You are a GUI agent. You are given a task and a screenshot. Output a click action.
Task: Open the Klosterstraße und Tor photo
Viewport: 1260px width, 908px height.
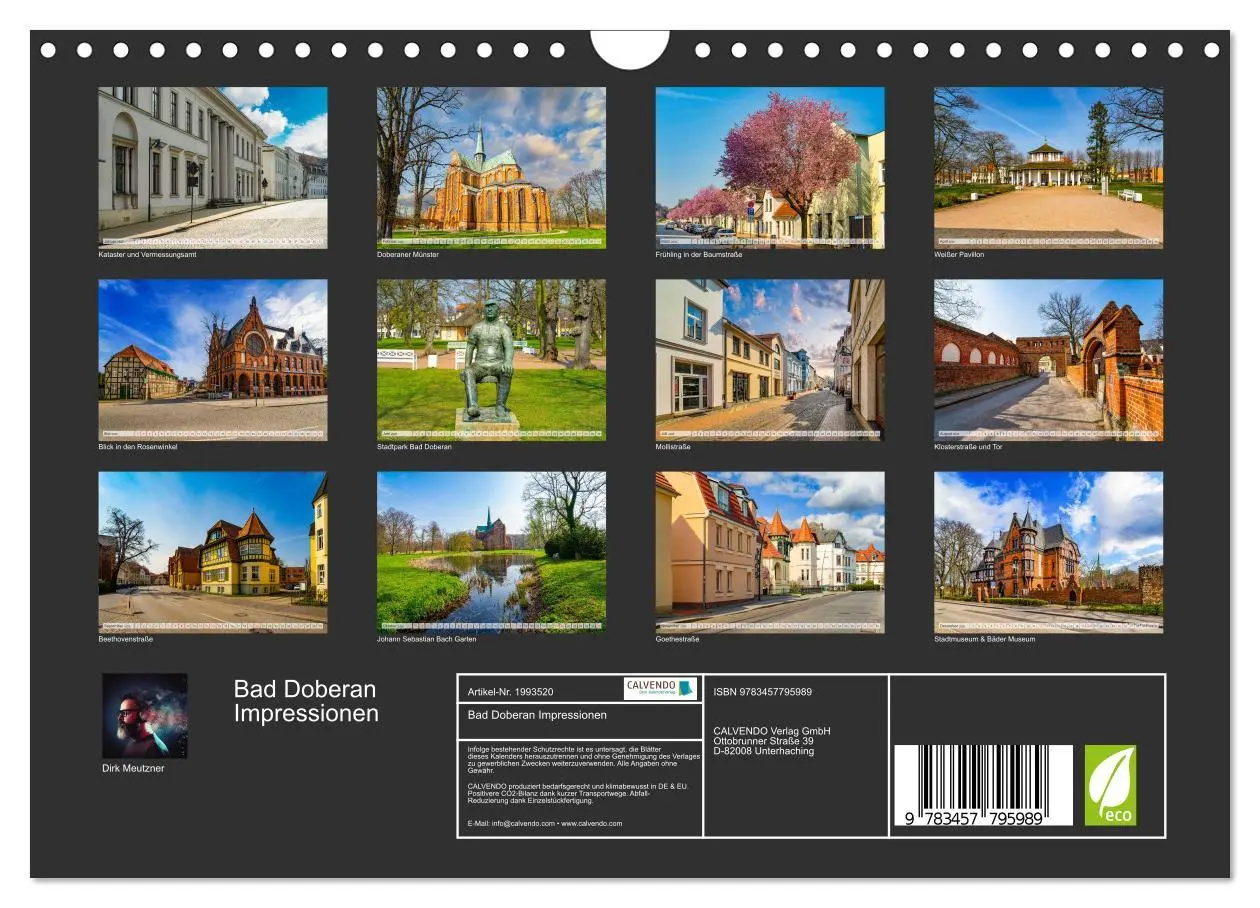1048,359
